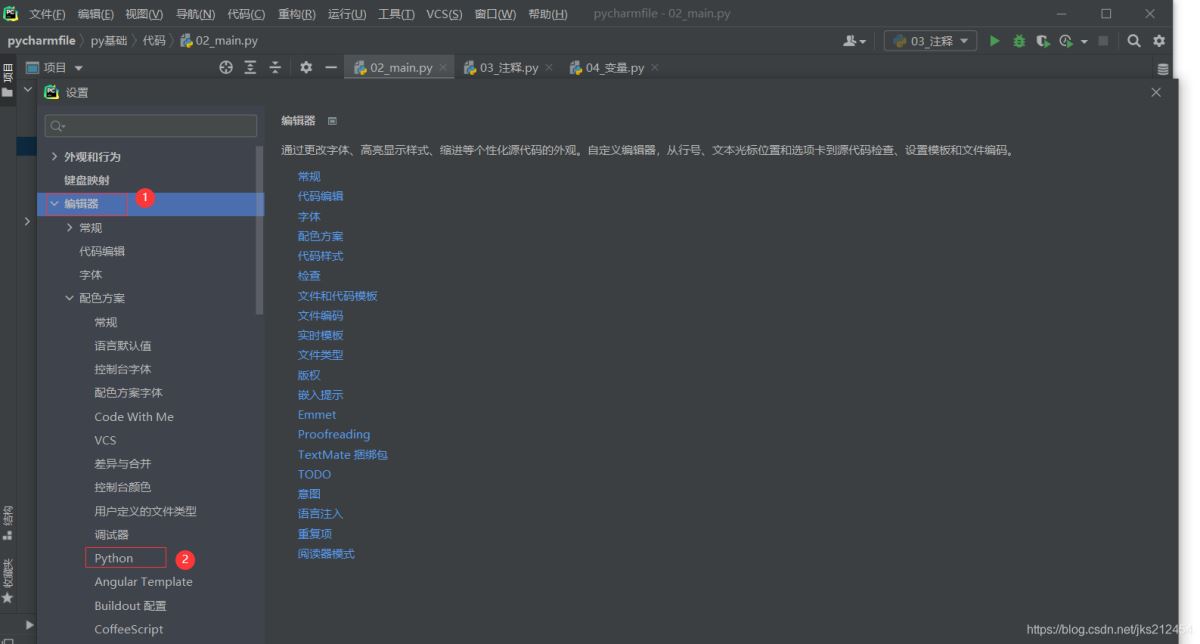Collapse the 配色方案 settings node

click(x=69, y=297)
